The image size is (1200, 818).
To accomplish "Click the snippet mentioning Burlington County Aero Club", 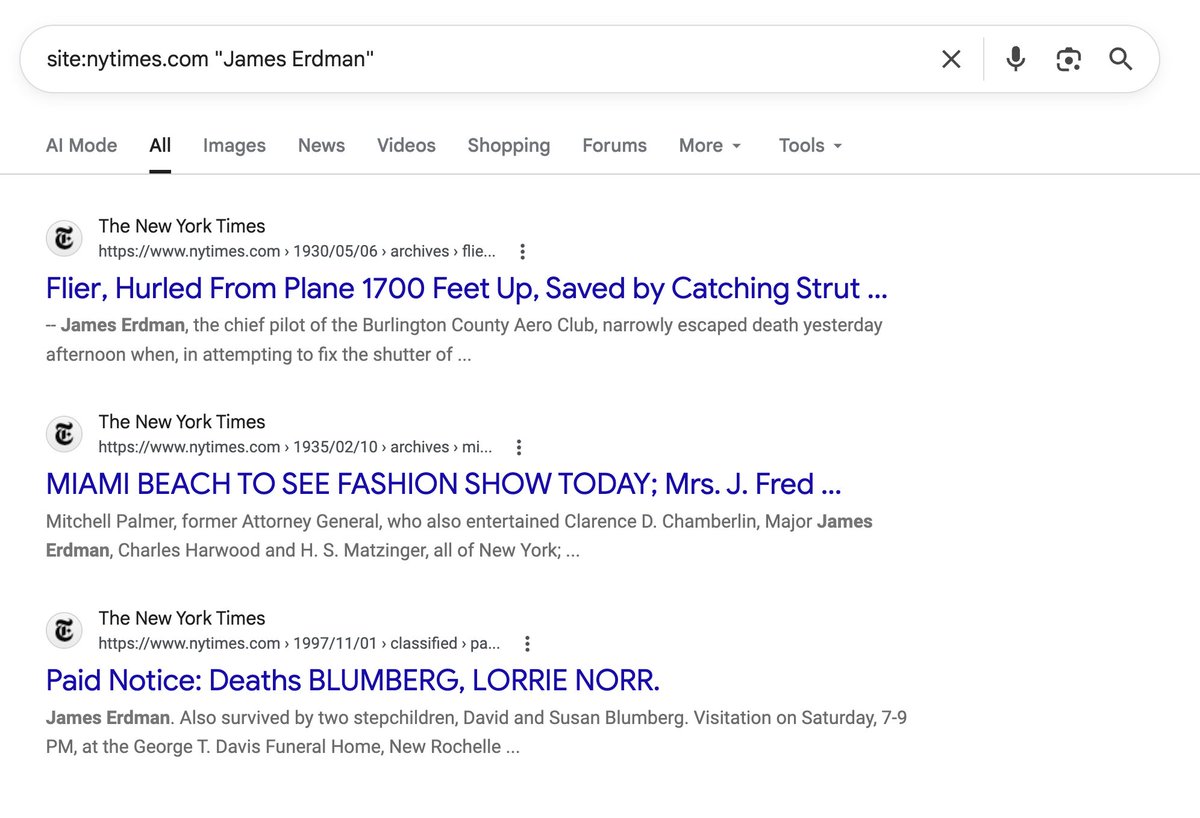I will pyautogui.click(x=464, y=339).
